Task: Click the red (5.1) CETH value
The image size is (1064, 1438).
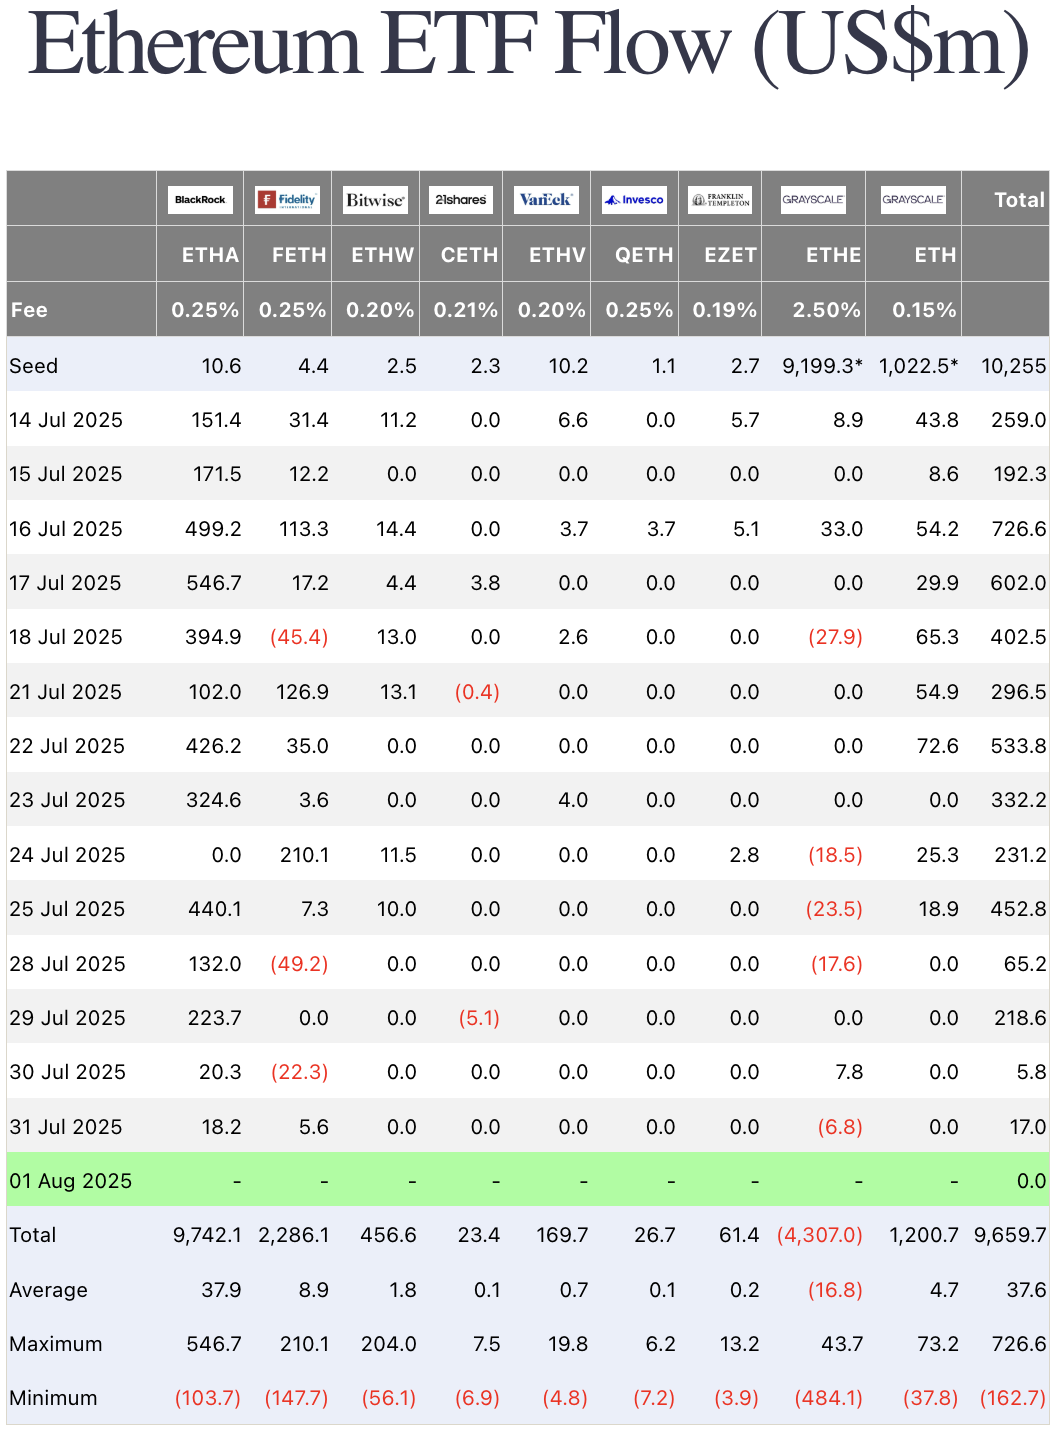Action: (479, 1018)
